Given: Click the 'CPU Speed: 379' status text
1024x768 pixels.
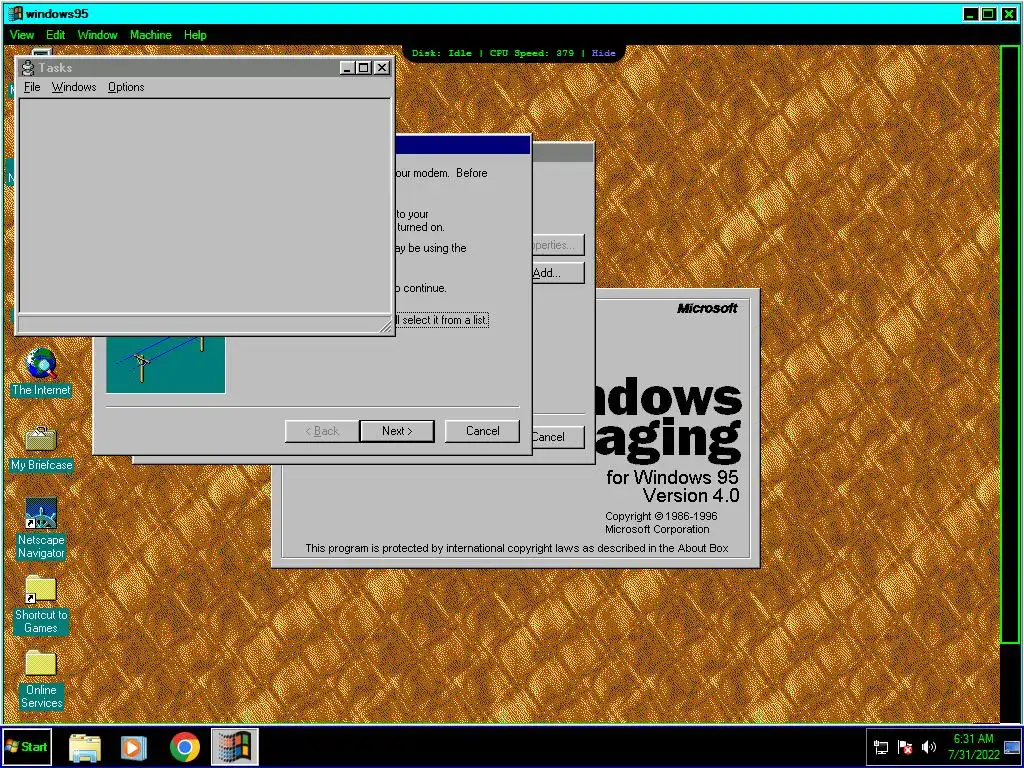Looking at the screenshot, I should tap(532, 53).
